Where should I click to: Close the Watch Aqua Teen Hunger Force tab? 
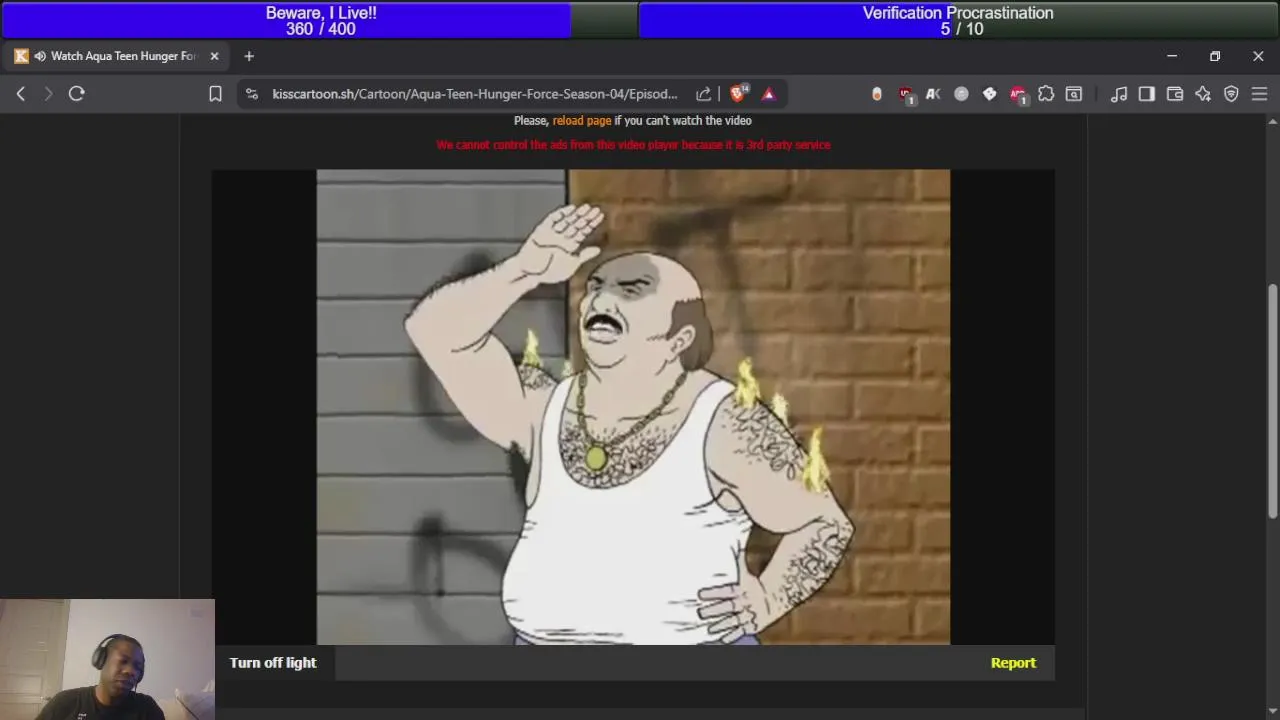coord(214,56)
